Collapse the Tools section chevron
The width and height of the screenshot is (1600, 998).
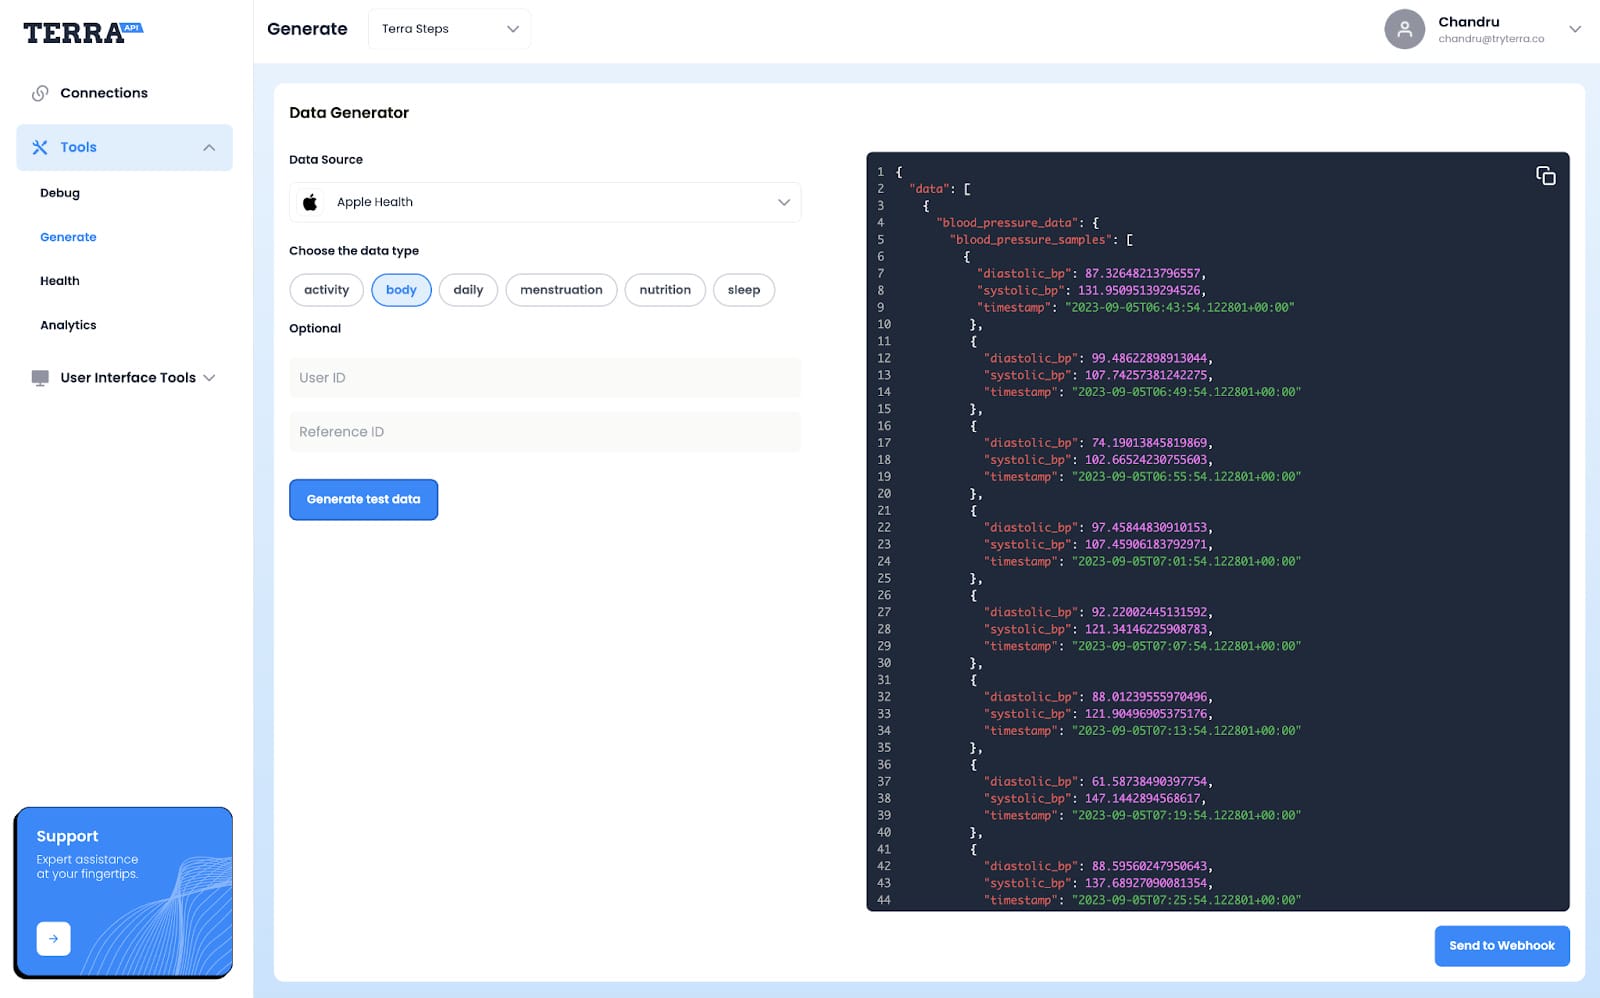point(209,147)
